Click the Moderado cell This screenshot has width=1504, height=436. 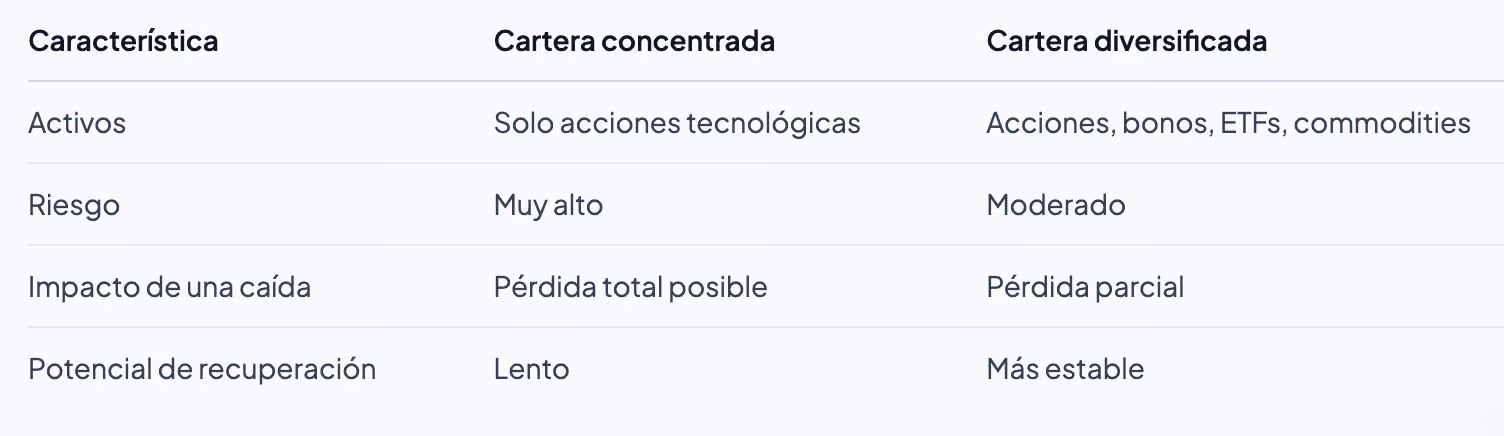pos(1055,205)
